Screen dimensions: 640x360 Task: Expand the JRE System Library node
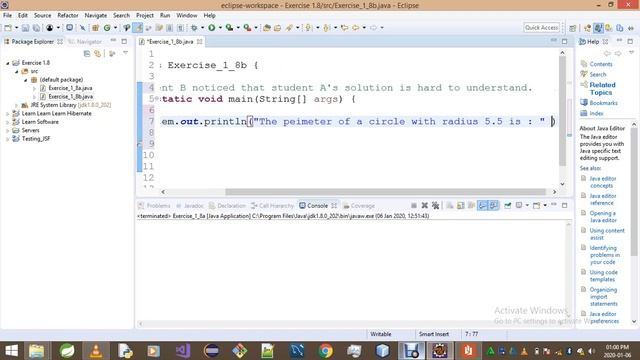coord(16,105)
